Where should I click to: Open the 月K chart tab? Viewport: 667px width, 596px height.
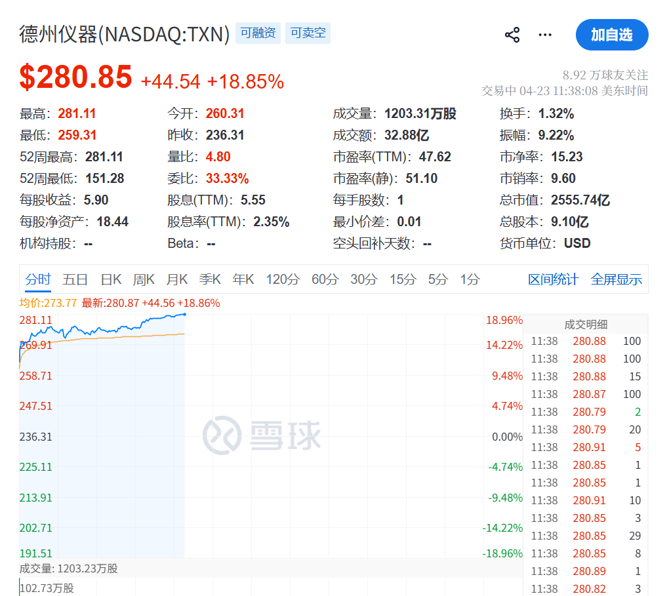click(x=177, y=280)
